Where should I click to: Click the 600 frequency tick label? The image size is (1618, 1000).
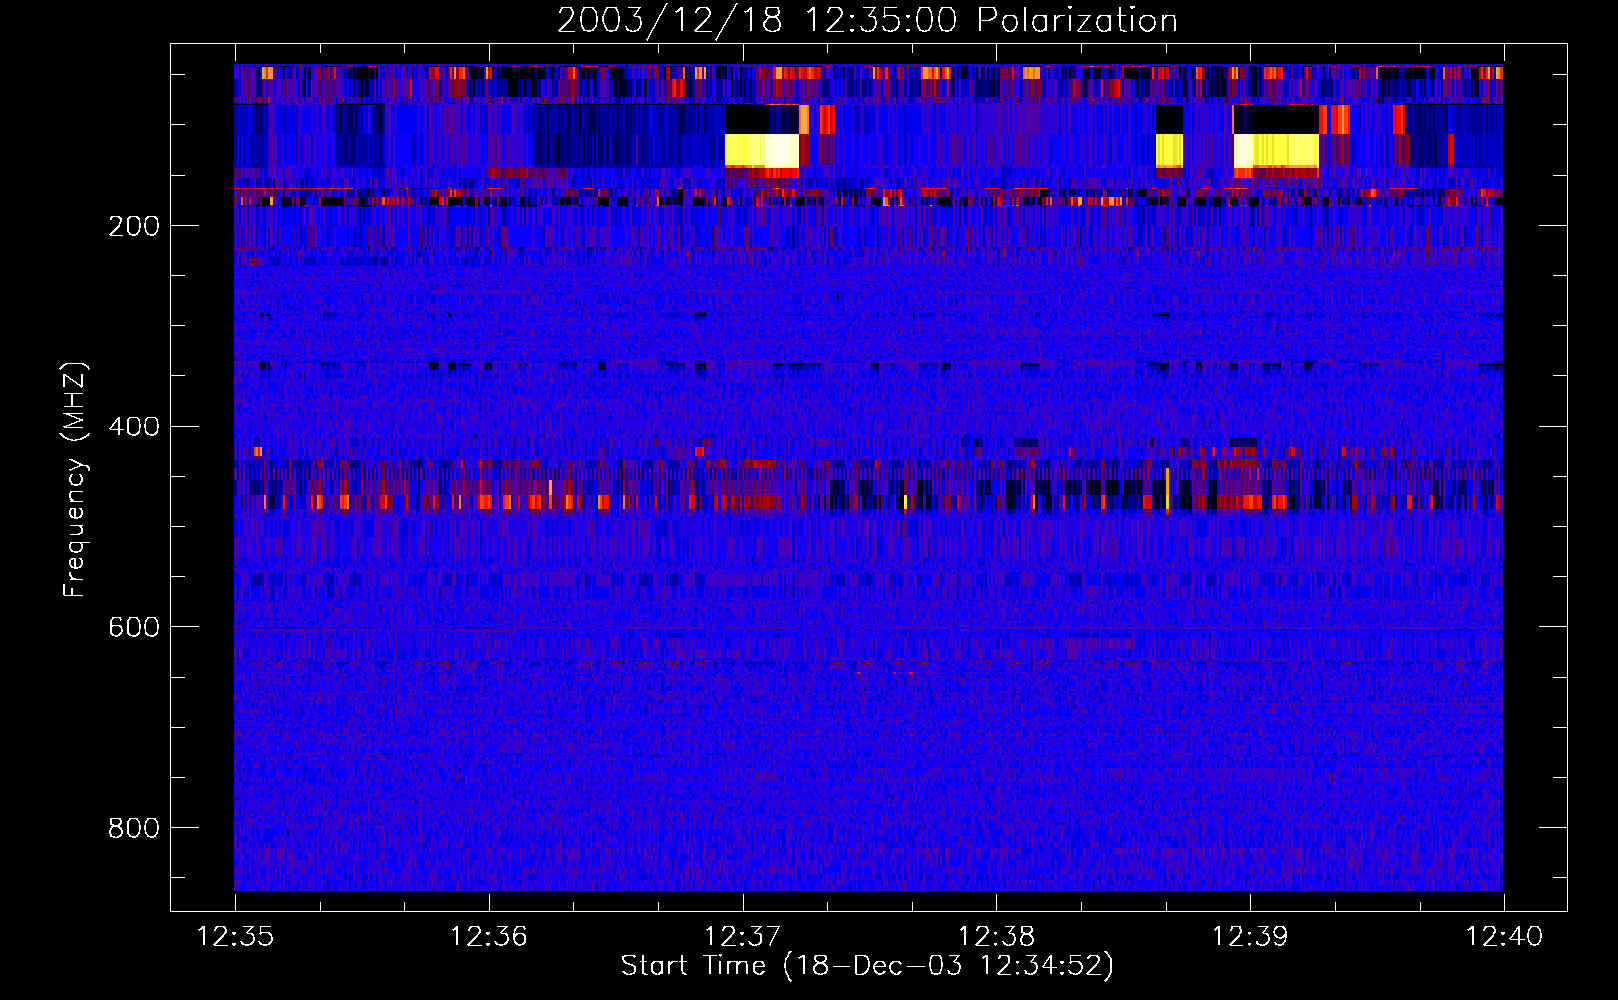[x=134, y=627]
